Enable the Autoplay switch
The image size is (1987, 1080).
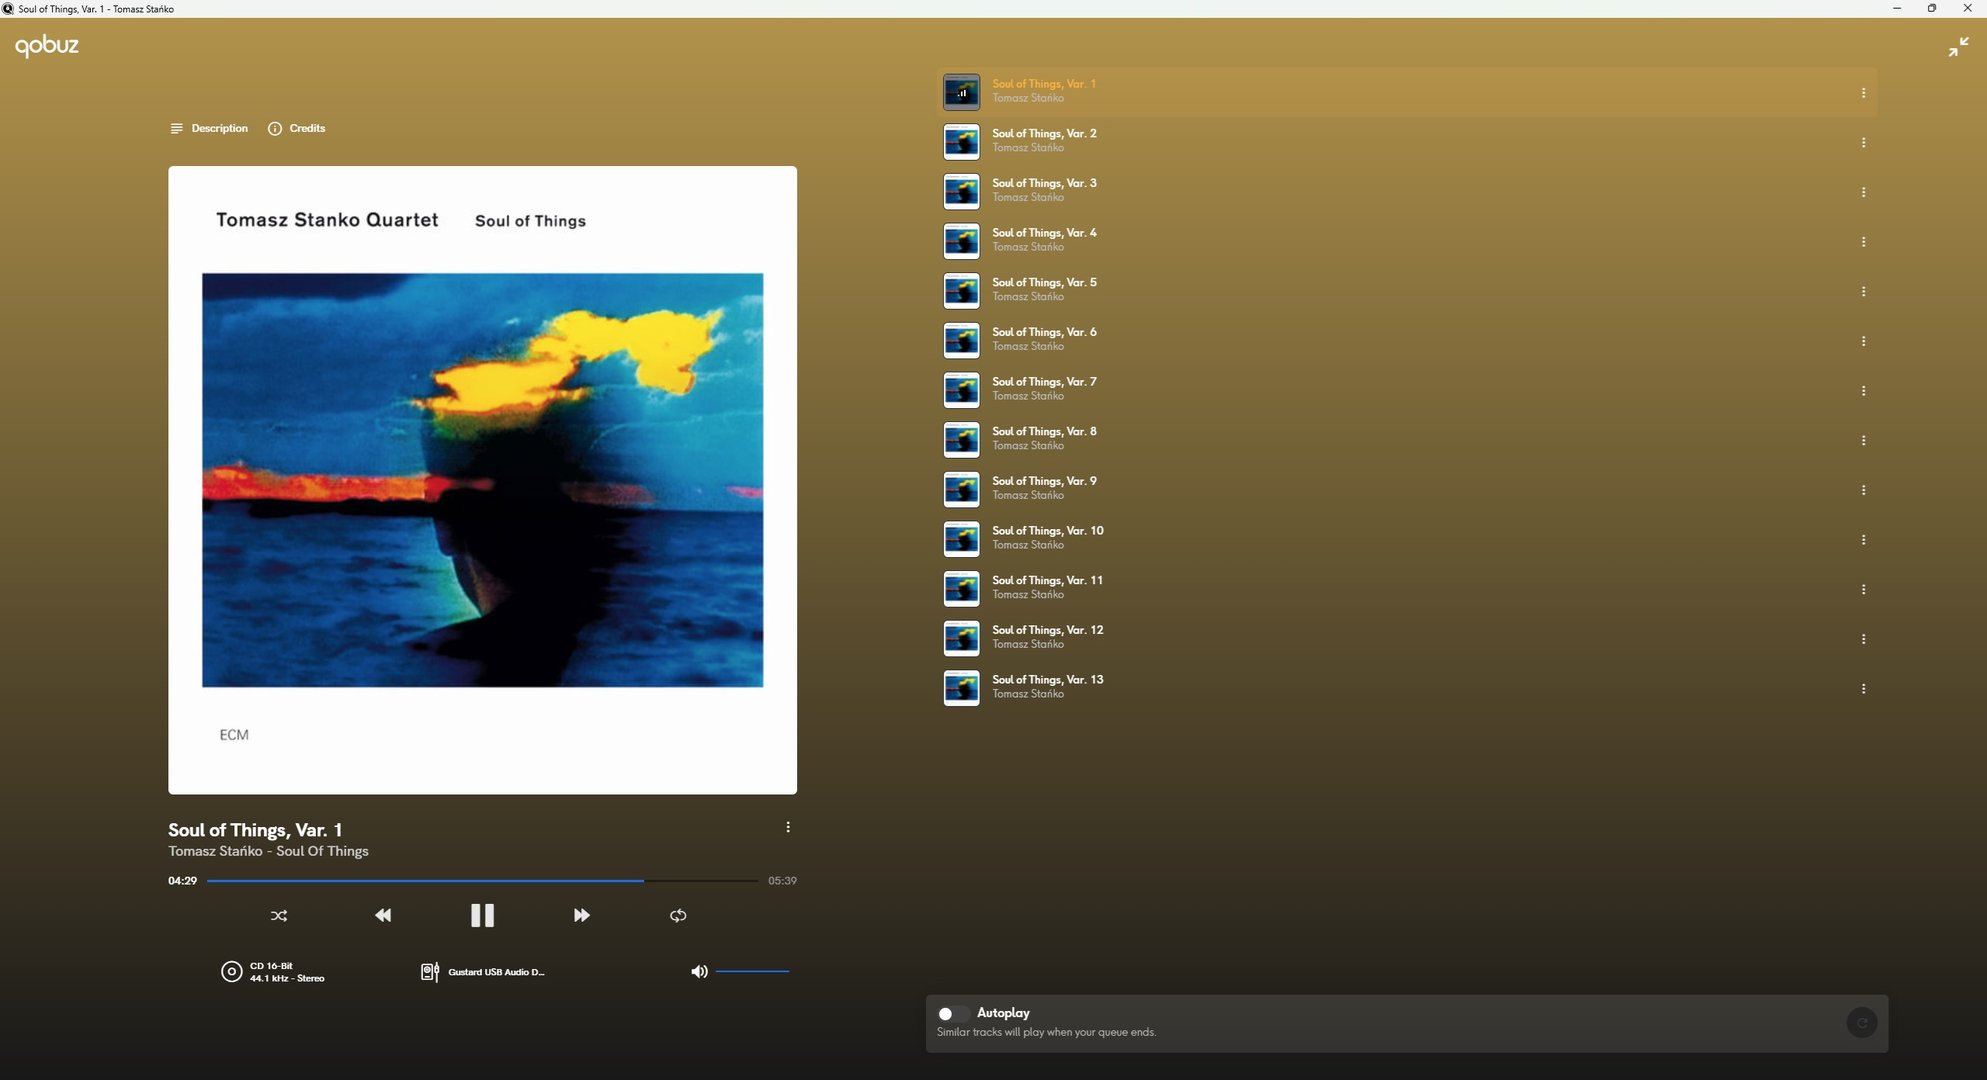(x=951, y=1013)
